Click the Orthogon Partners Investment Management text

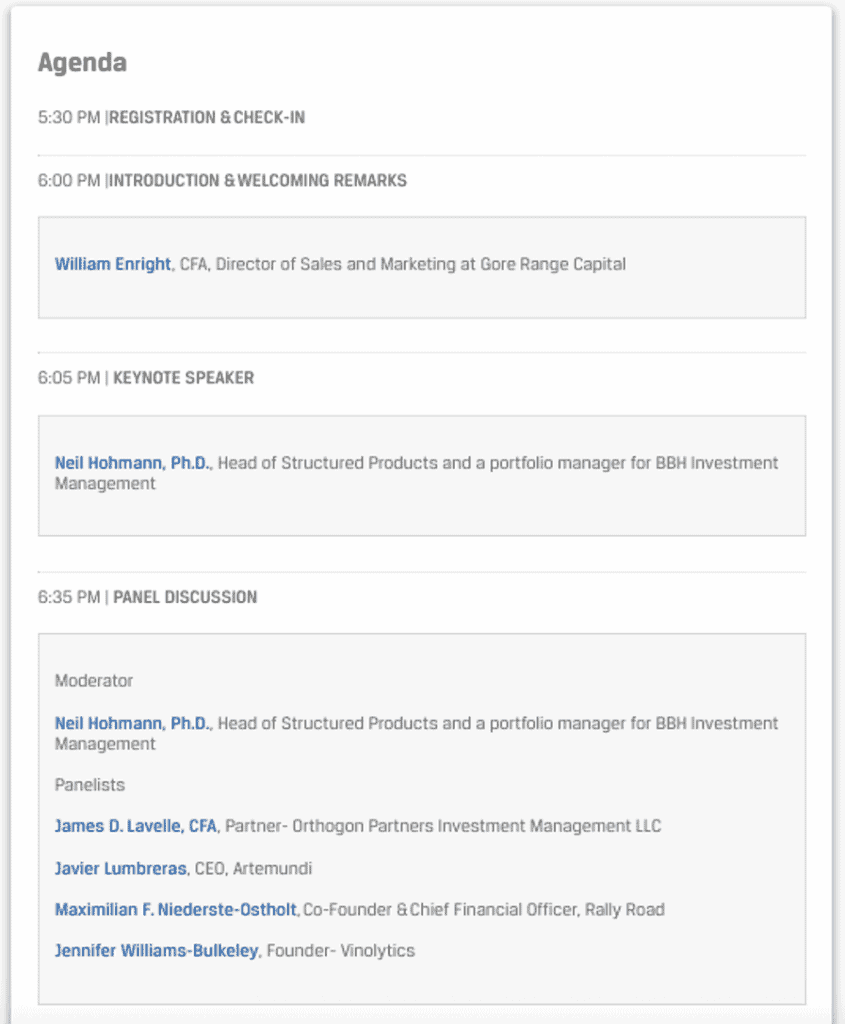pyautogui.click(x=443, y=826)
